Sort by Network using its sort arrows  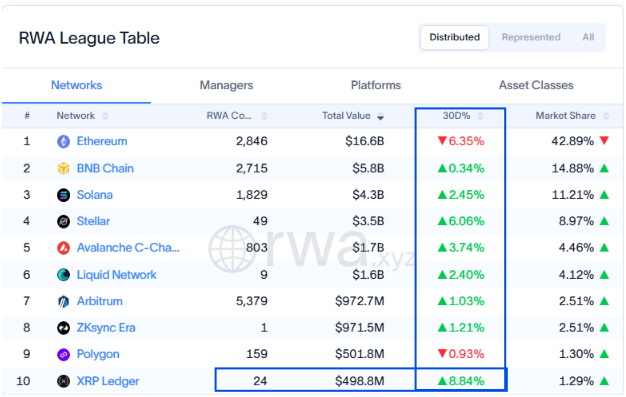pyautogui.click(x=105, y=116)
